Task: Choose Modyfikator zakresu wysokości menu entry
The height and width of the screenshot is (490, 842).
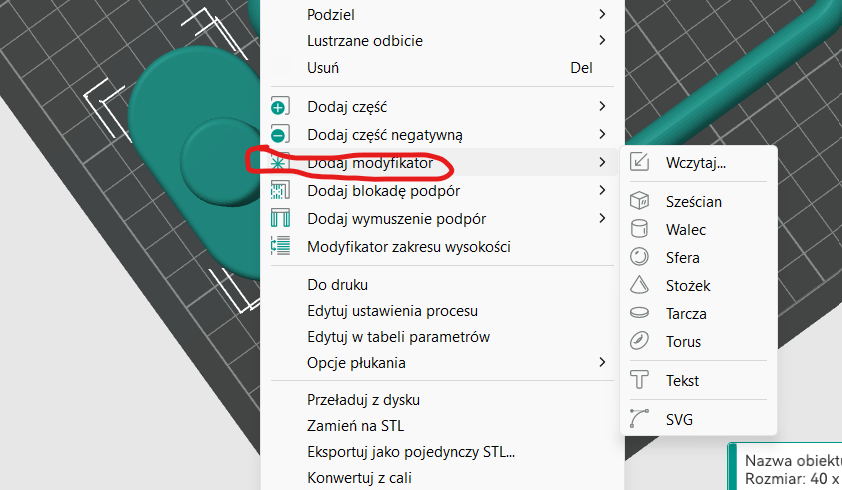Action: coord(408,247)
